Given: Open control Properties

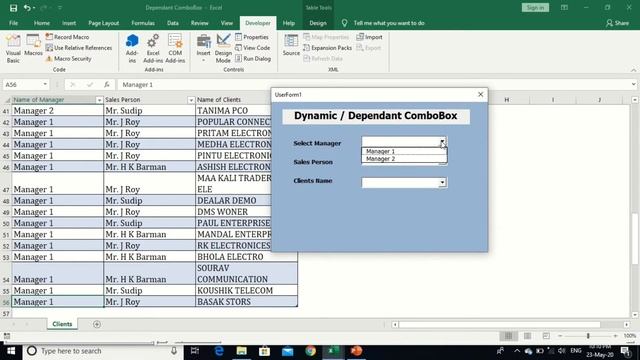Looking at the screenshot, I should 252,37.
